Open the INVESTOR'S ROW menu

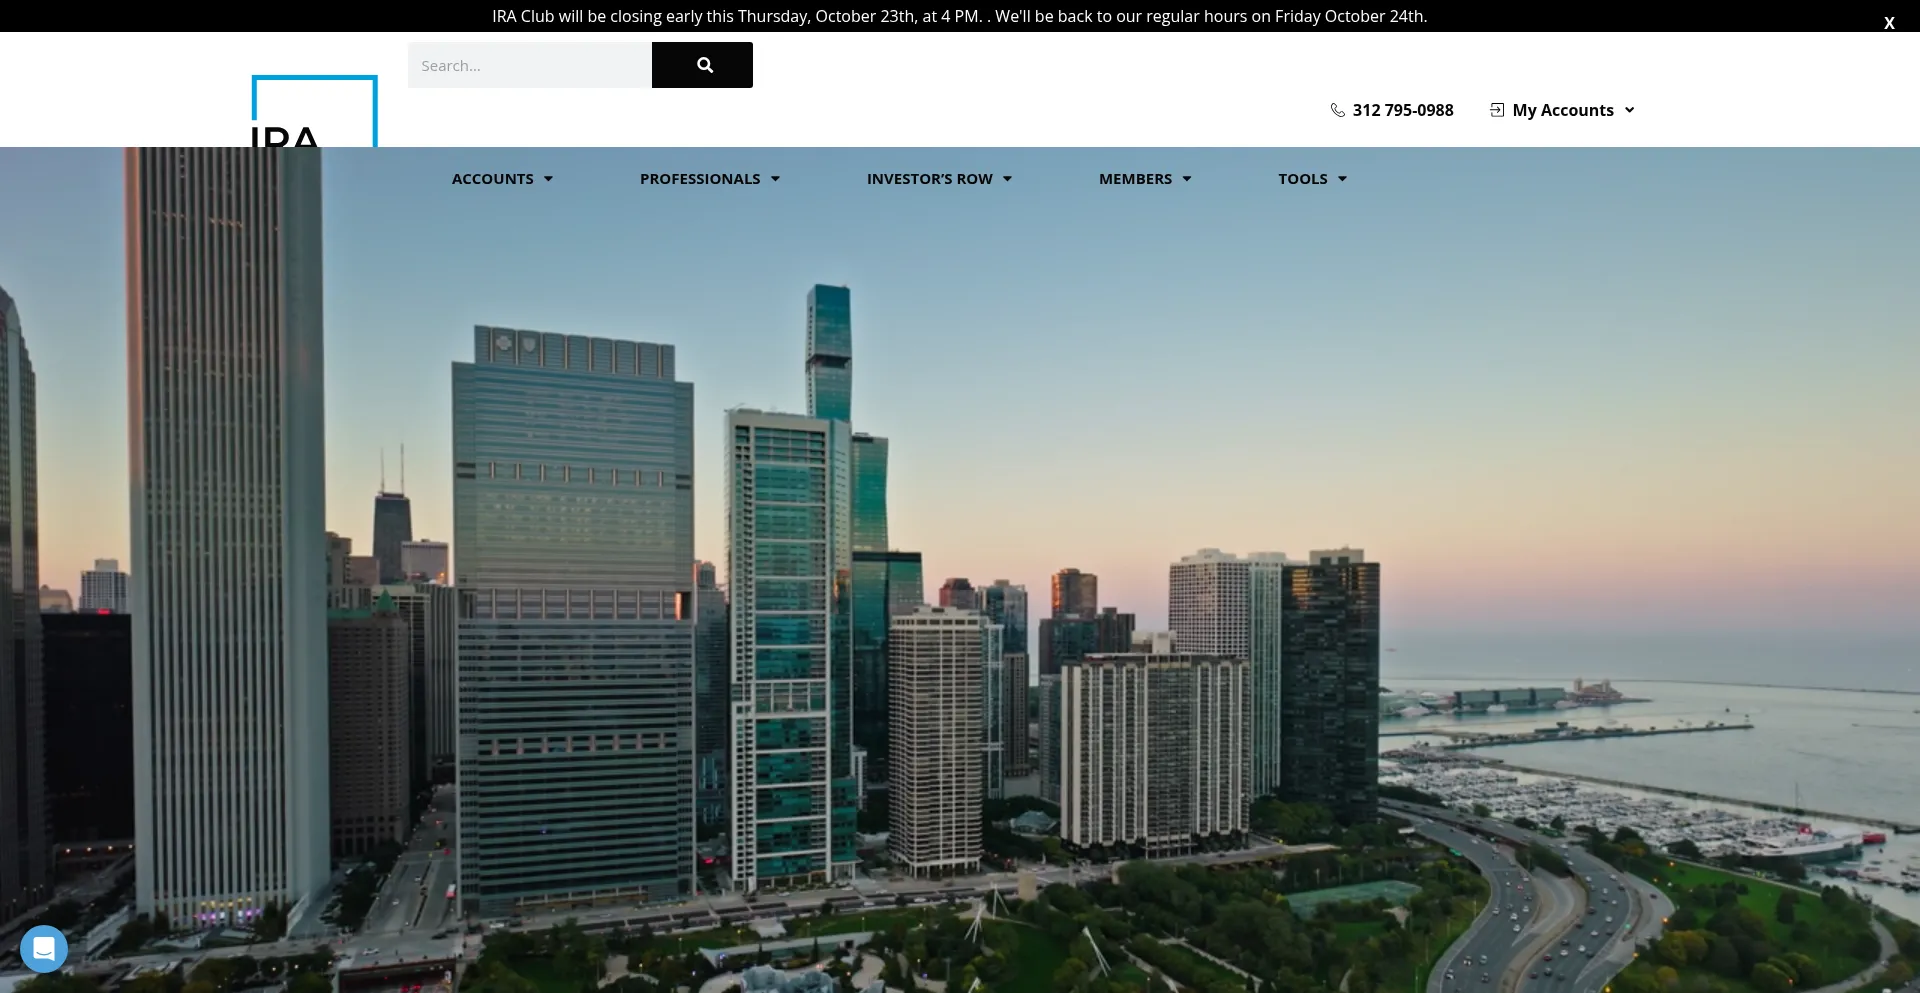tap(929, 179)
